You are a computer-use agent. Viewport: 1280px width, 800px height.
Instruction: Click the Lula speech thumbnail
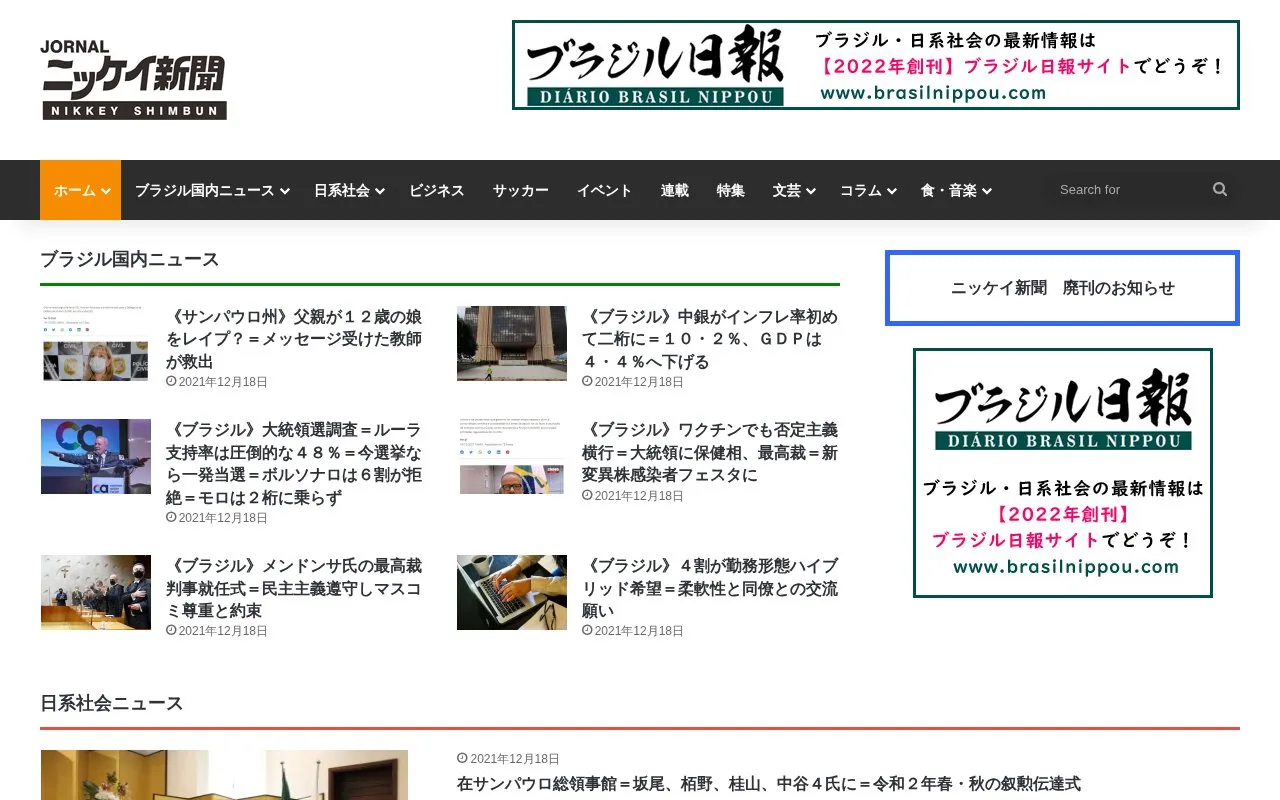pos(96,456)
